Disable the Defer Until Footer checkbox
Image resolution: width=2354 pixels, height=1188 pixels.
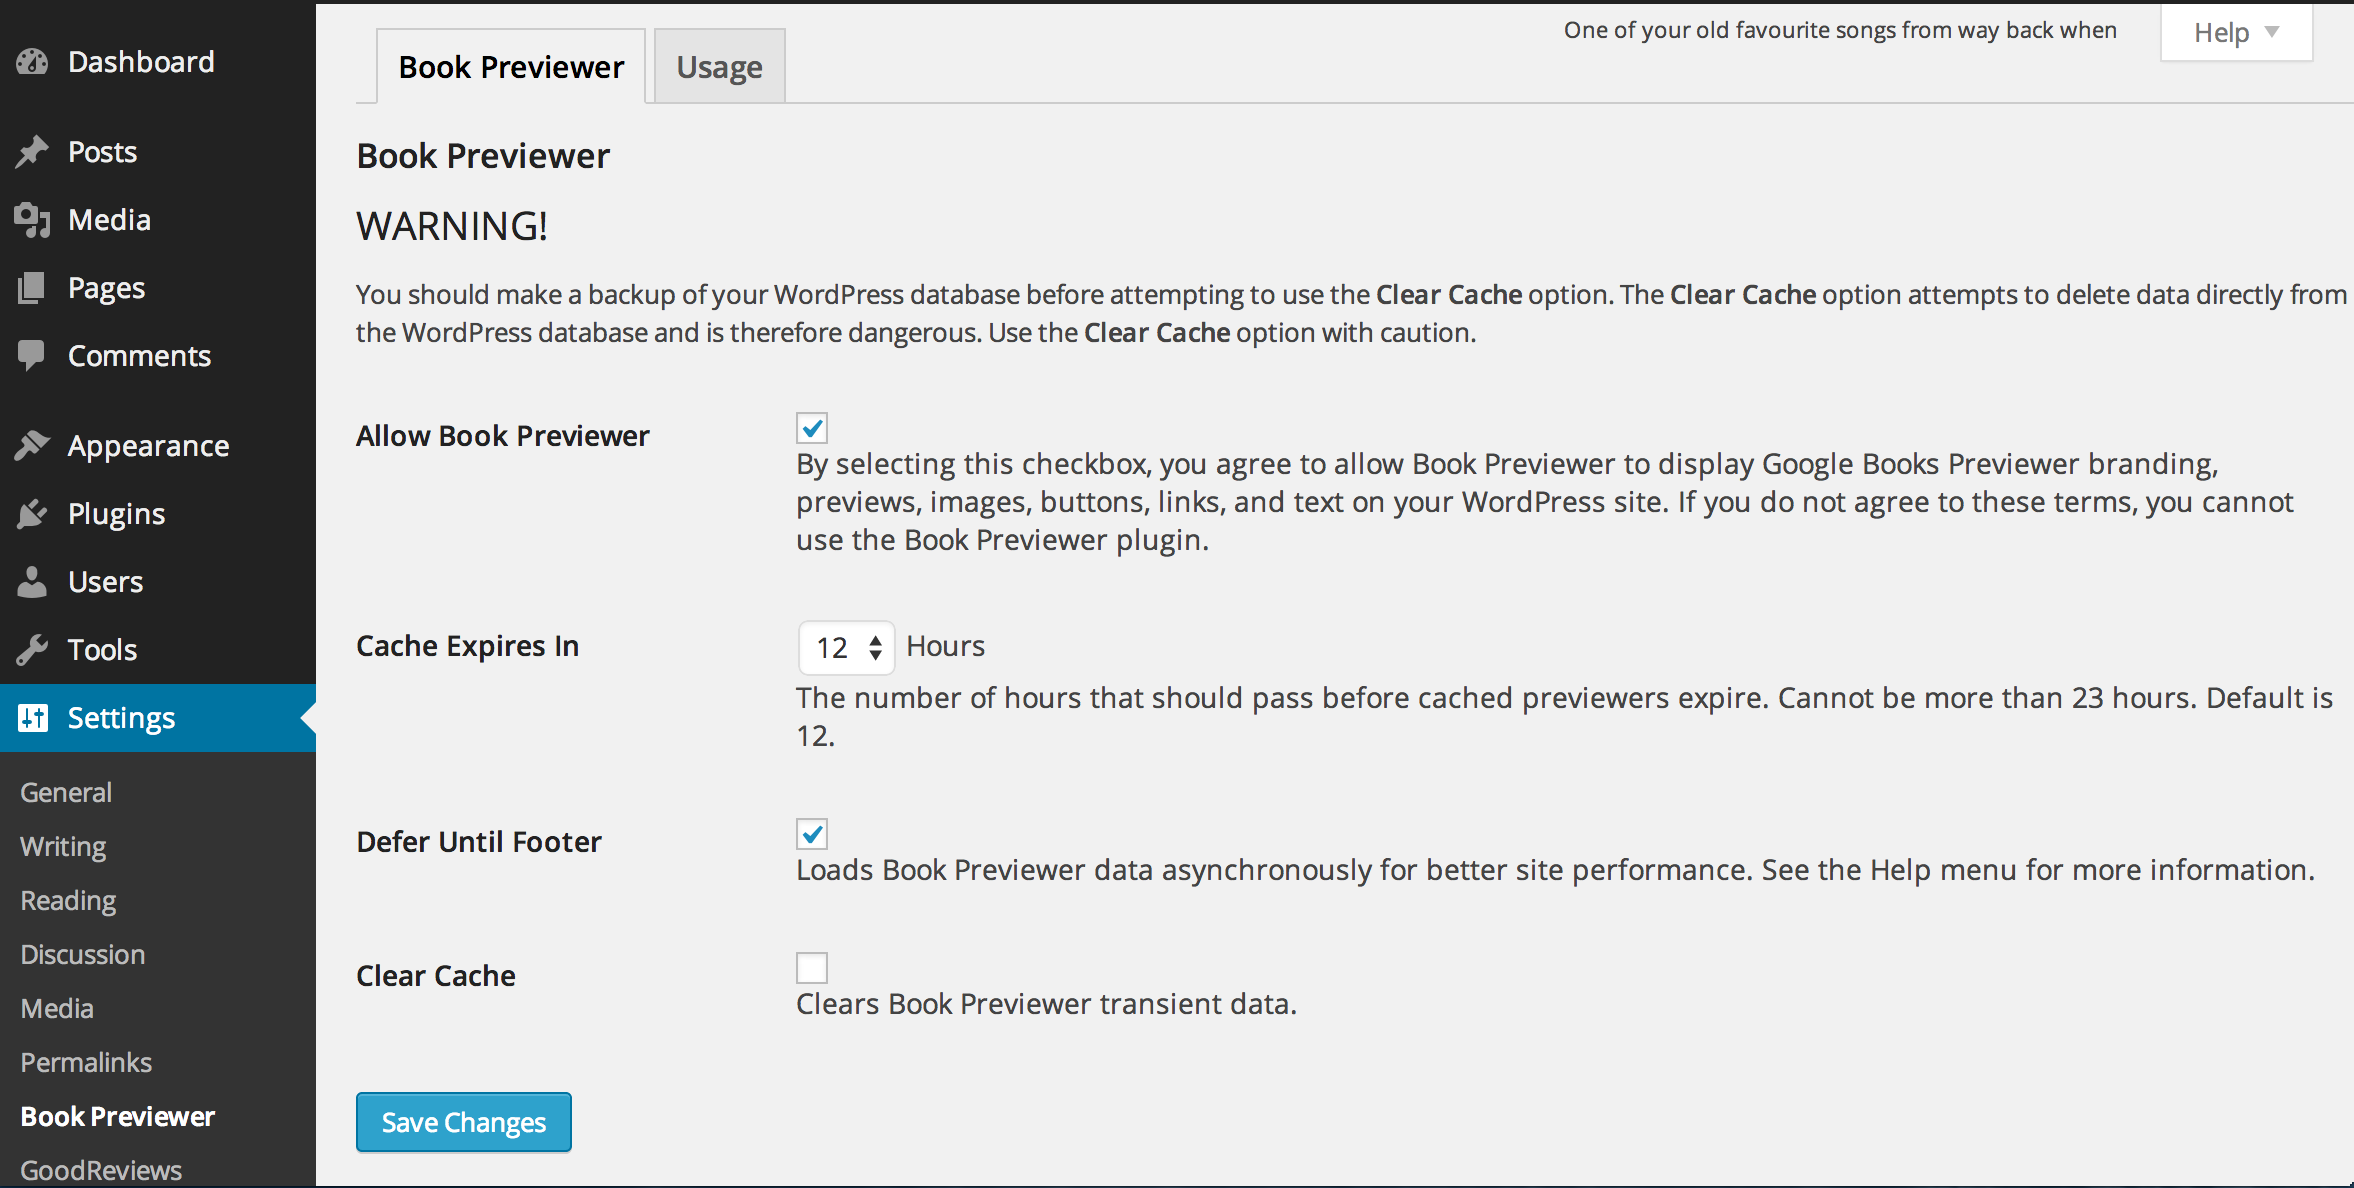click(812, 834)
